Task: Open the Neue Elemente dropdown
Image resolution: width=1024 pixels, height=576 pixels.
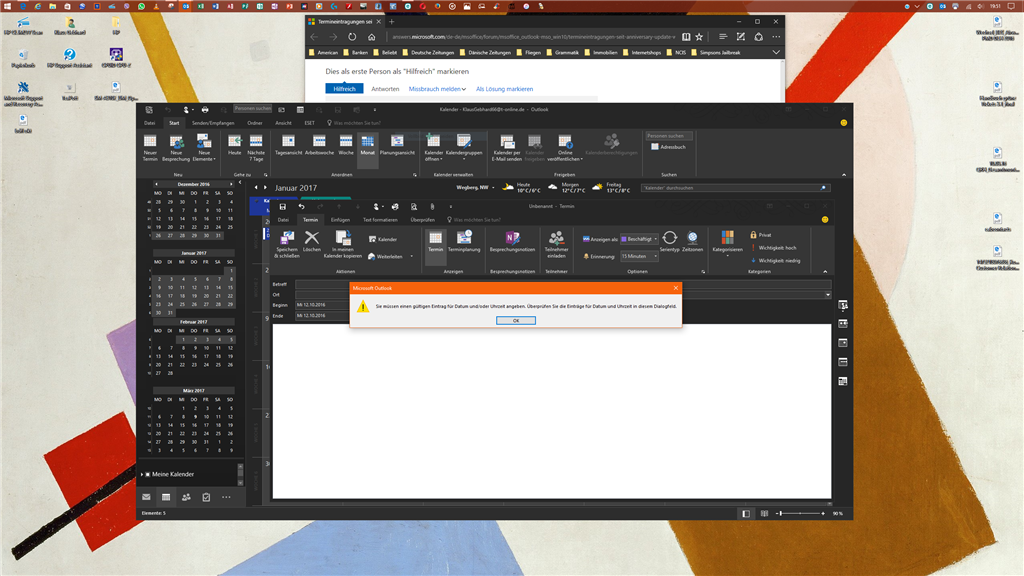Action: pyautogui.click(x=204, y=148)
